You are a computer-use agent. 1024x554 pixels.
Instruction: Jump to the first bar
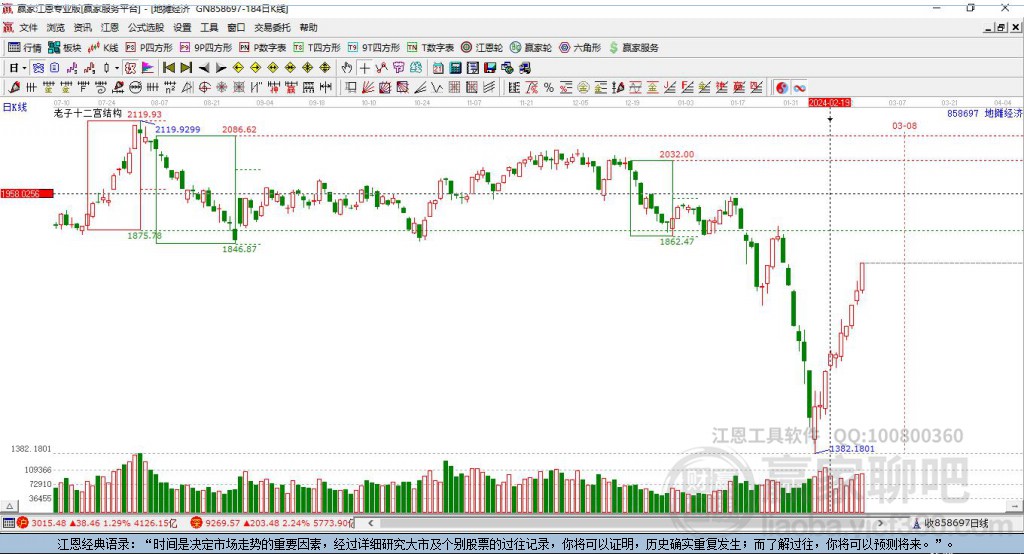(168, 68)
